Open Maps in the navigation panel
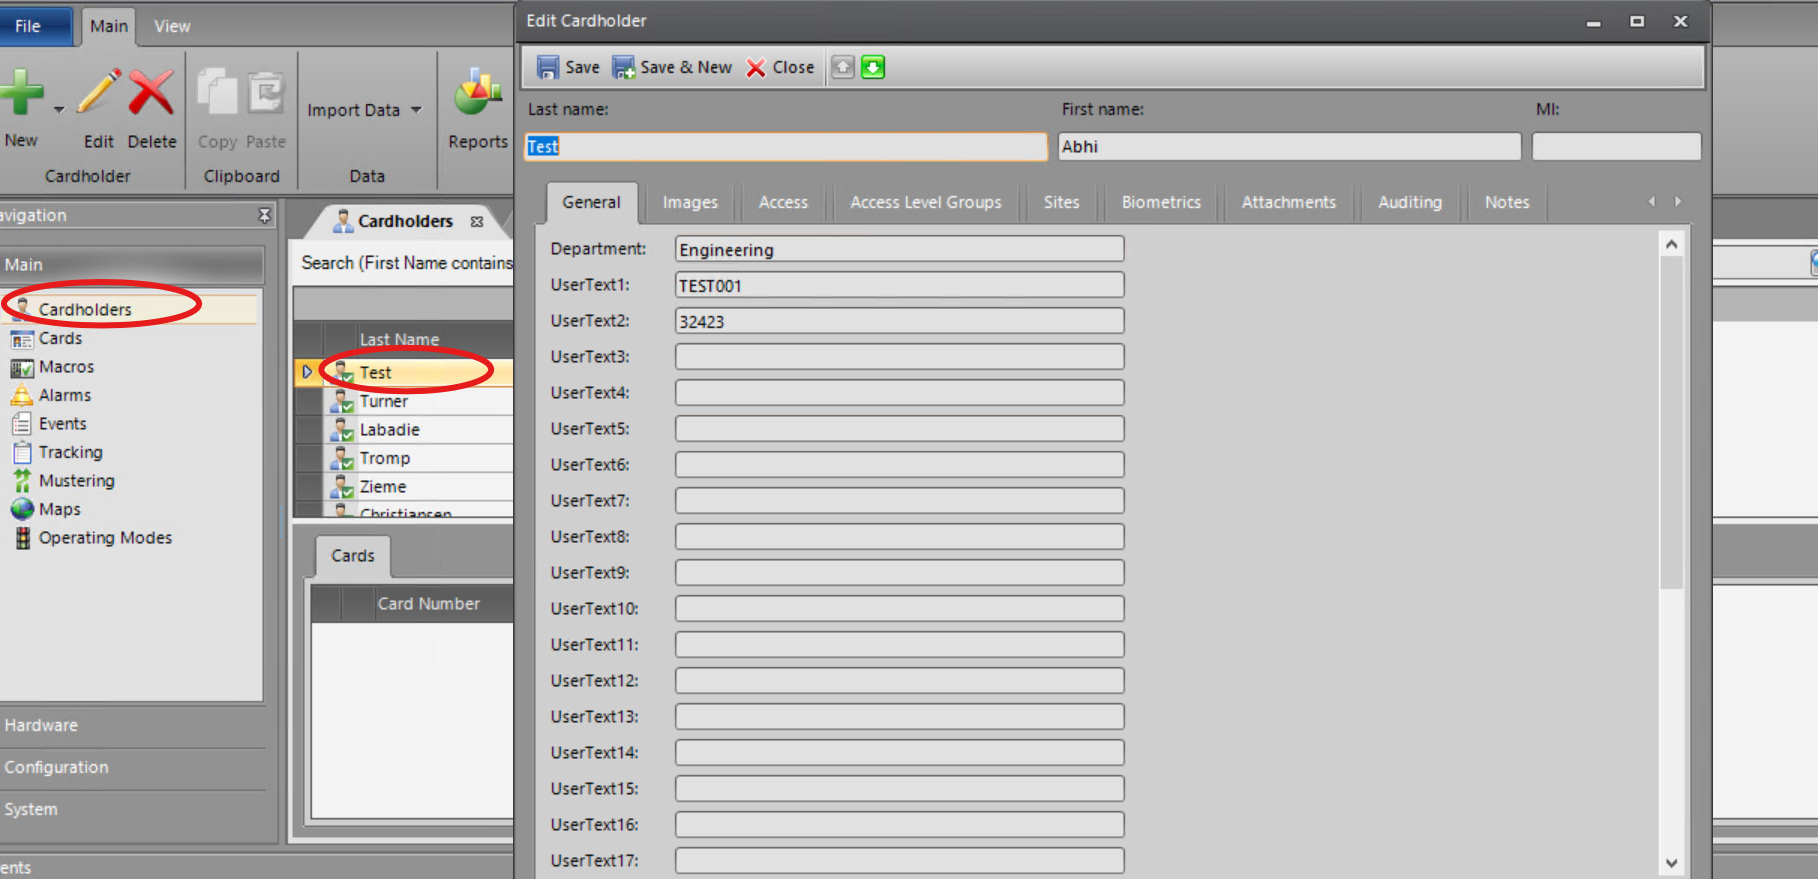The image size is (1818, 879). pos(59,509)
